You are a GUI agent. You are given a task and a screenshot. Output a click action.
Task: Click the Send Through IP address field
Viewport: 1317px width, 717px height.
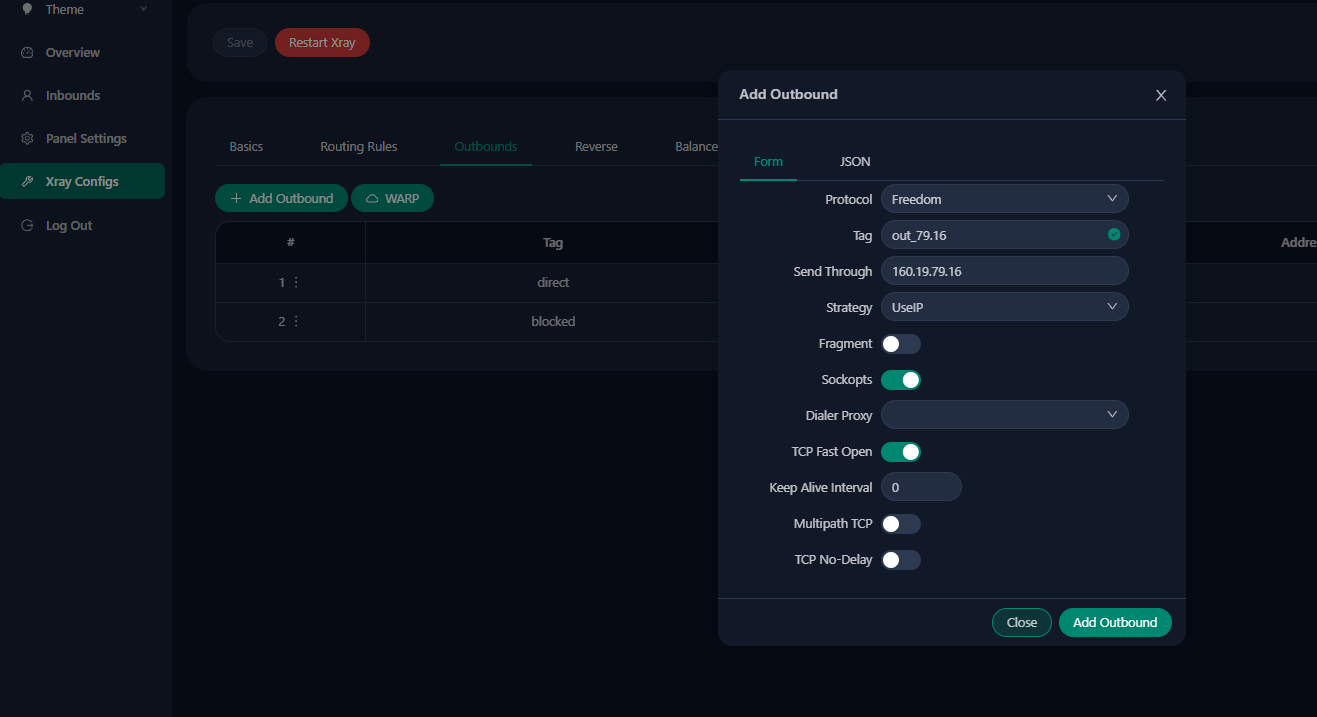coord(1004,271)
